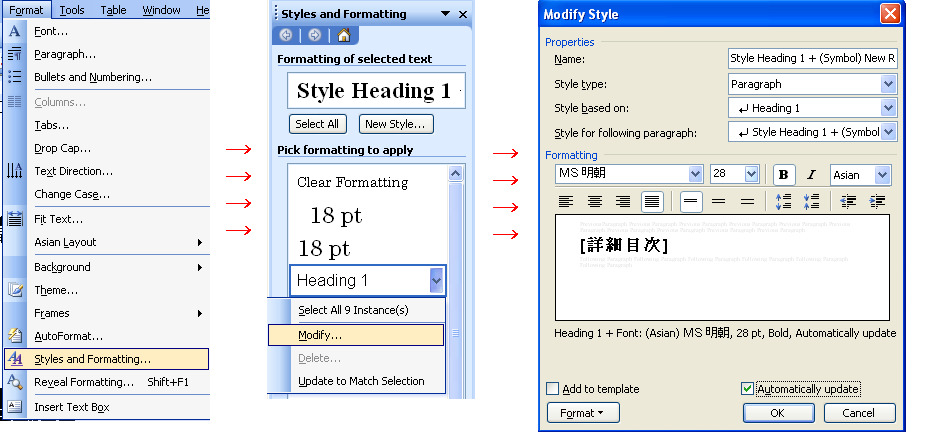Open the font name dropdown MS 明朝

coord(696,174)
